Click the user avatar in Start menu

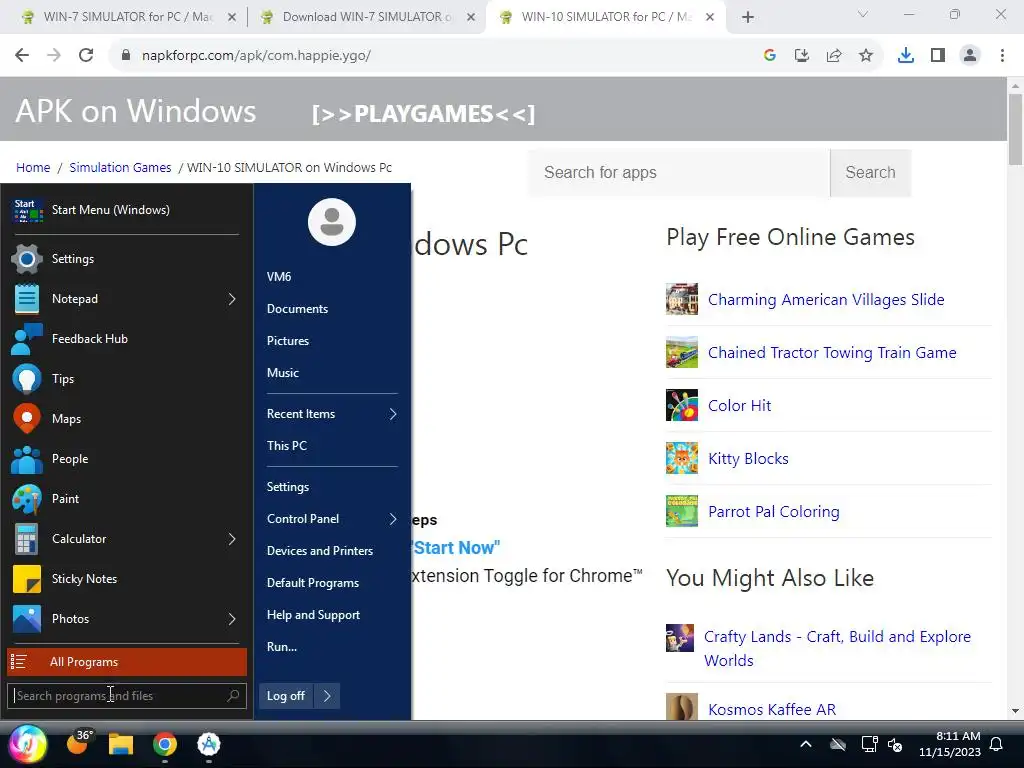(x=332, y=222)
